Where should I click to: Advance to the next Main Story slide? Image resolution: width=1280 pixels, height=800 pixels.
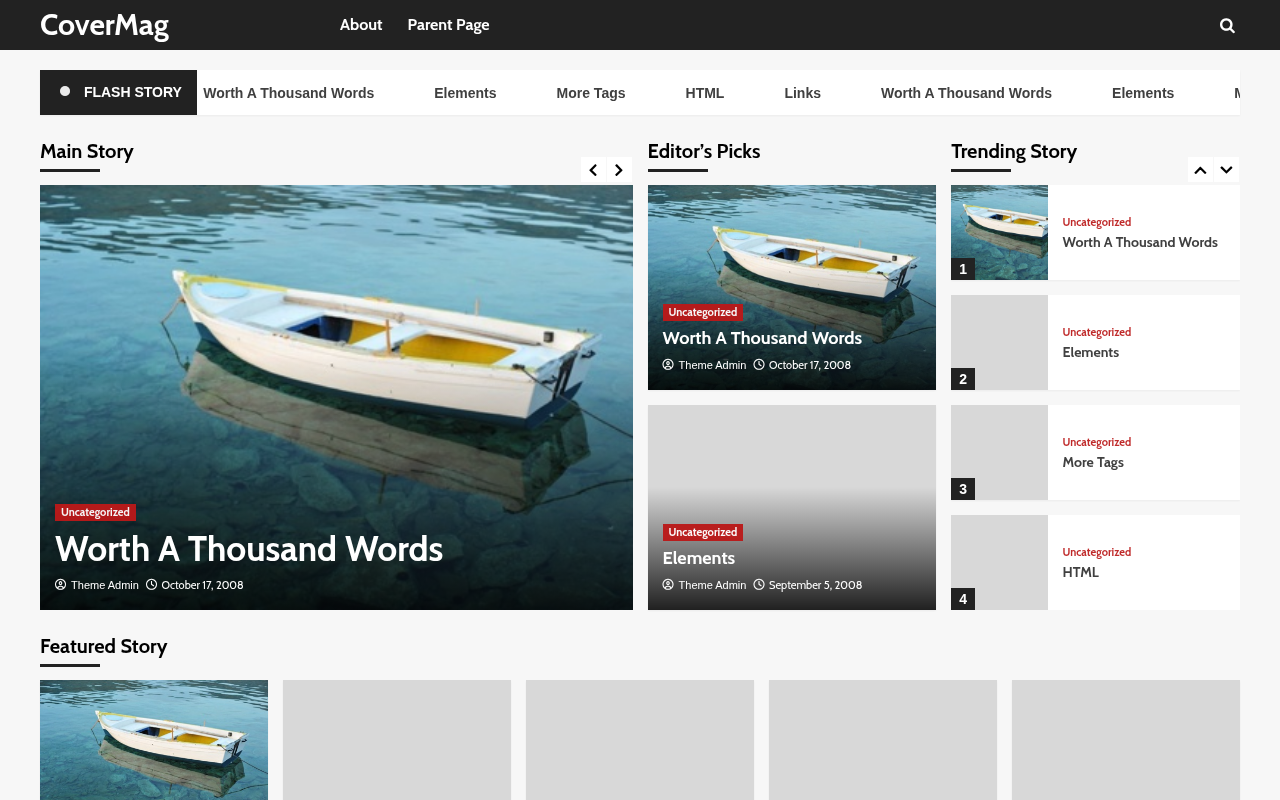coord(619,170)
